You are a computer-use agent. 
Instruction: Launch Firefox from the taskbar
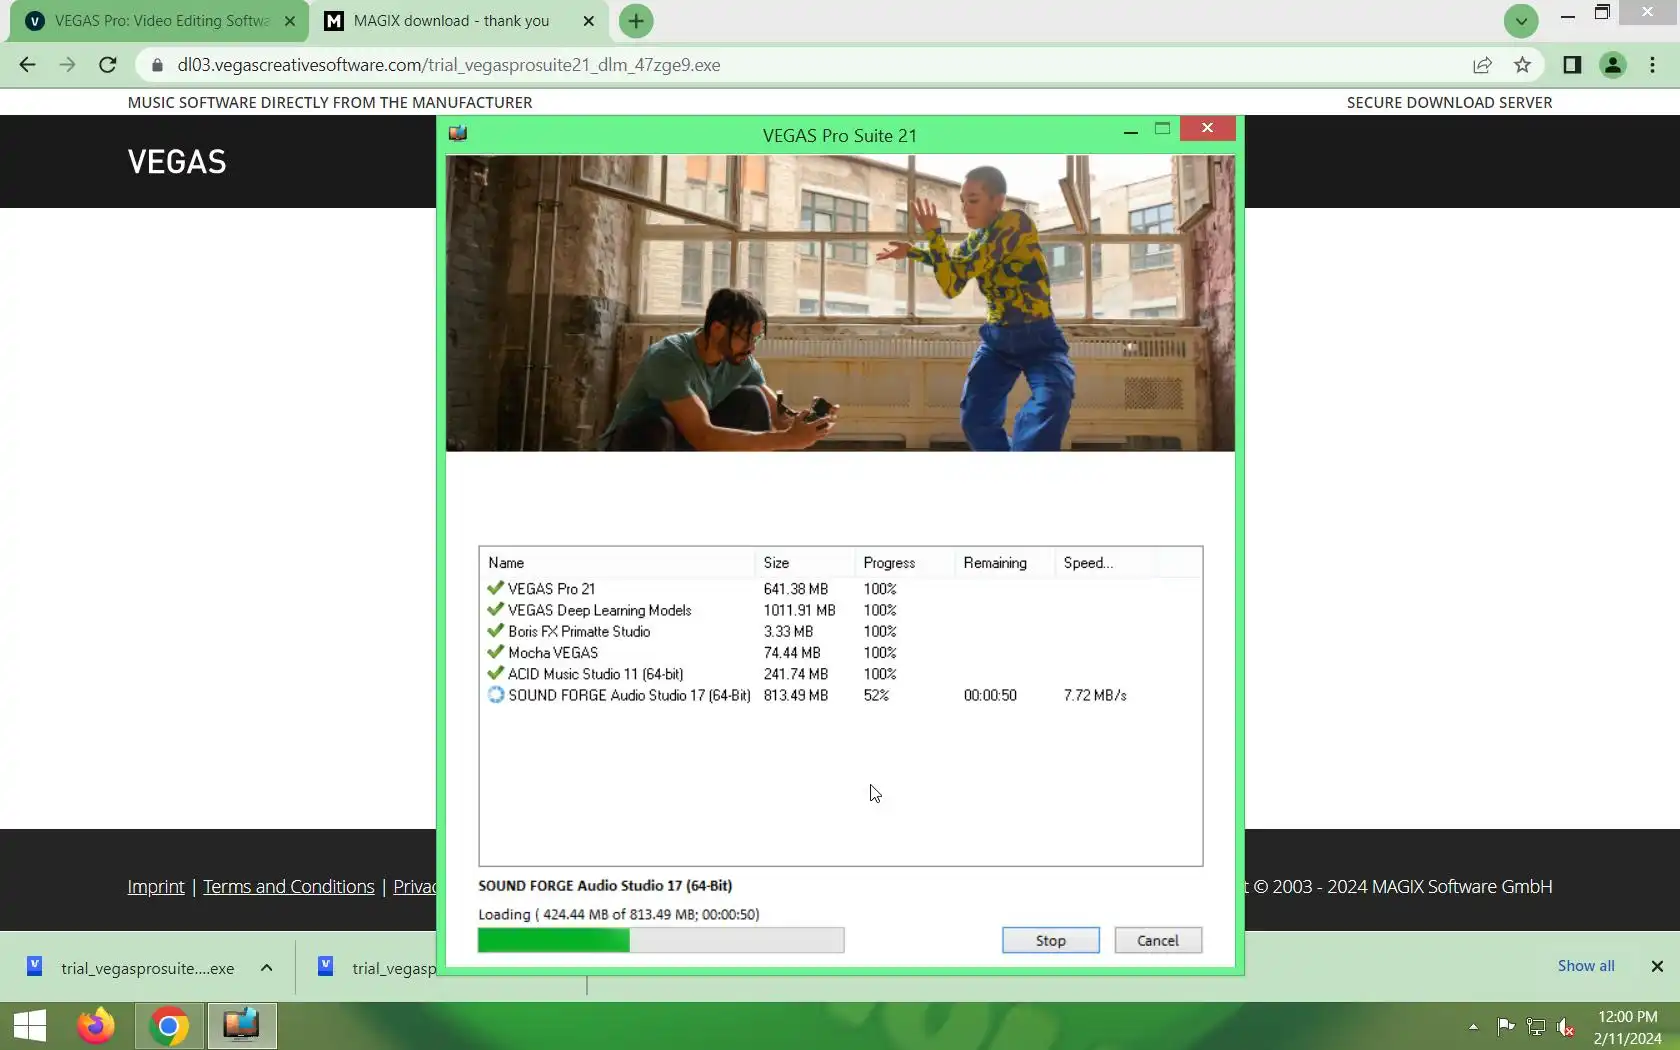point(96,1026)
